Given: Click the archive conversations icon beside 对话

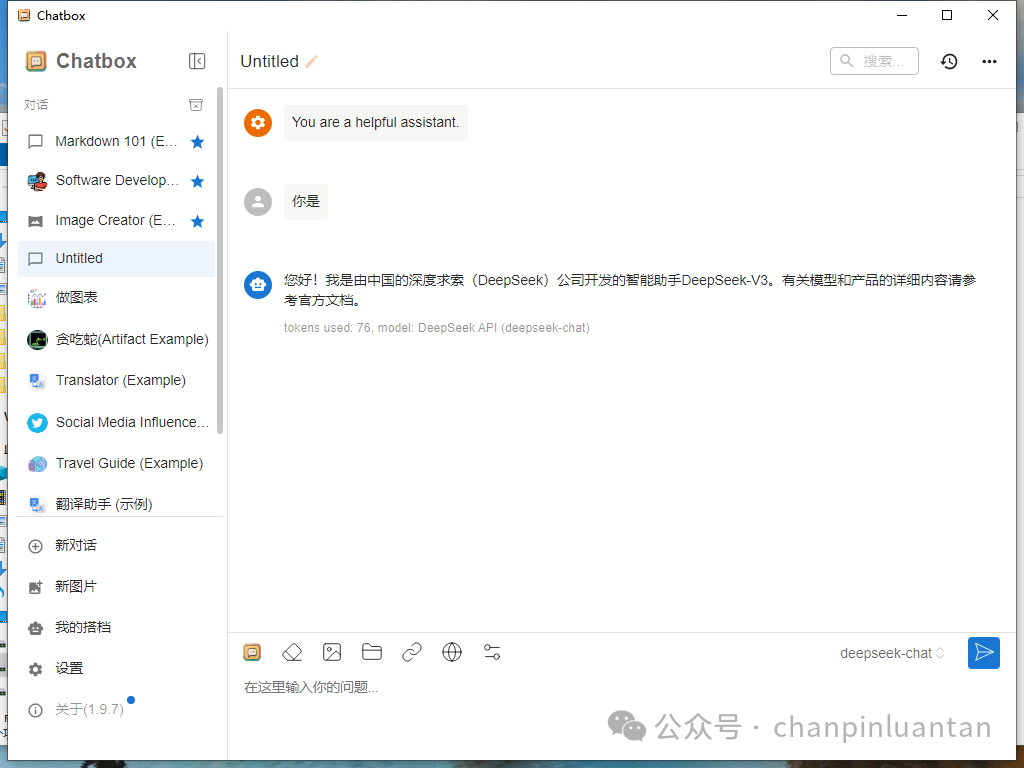Looking at the screenshot, I should click(x=196, y=105).
